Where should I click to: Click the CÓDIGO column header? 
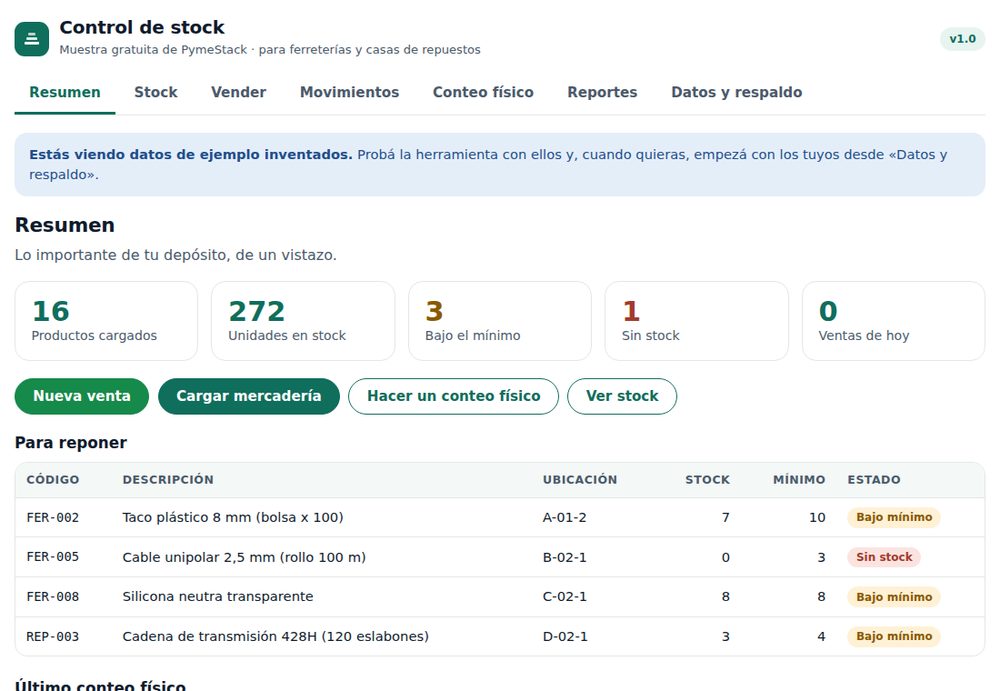click(53, 480)
